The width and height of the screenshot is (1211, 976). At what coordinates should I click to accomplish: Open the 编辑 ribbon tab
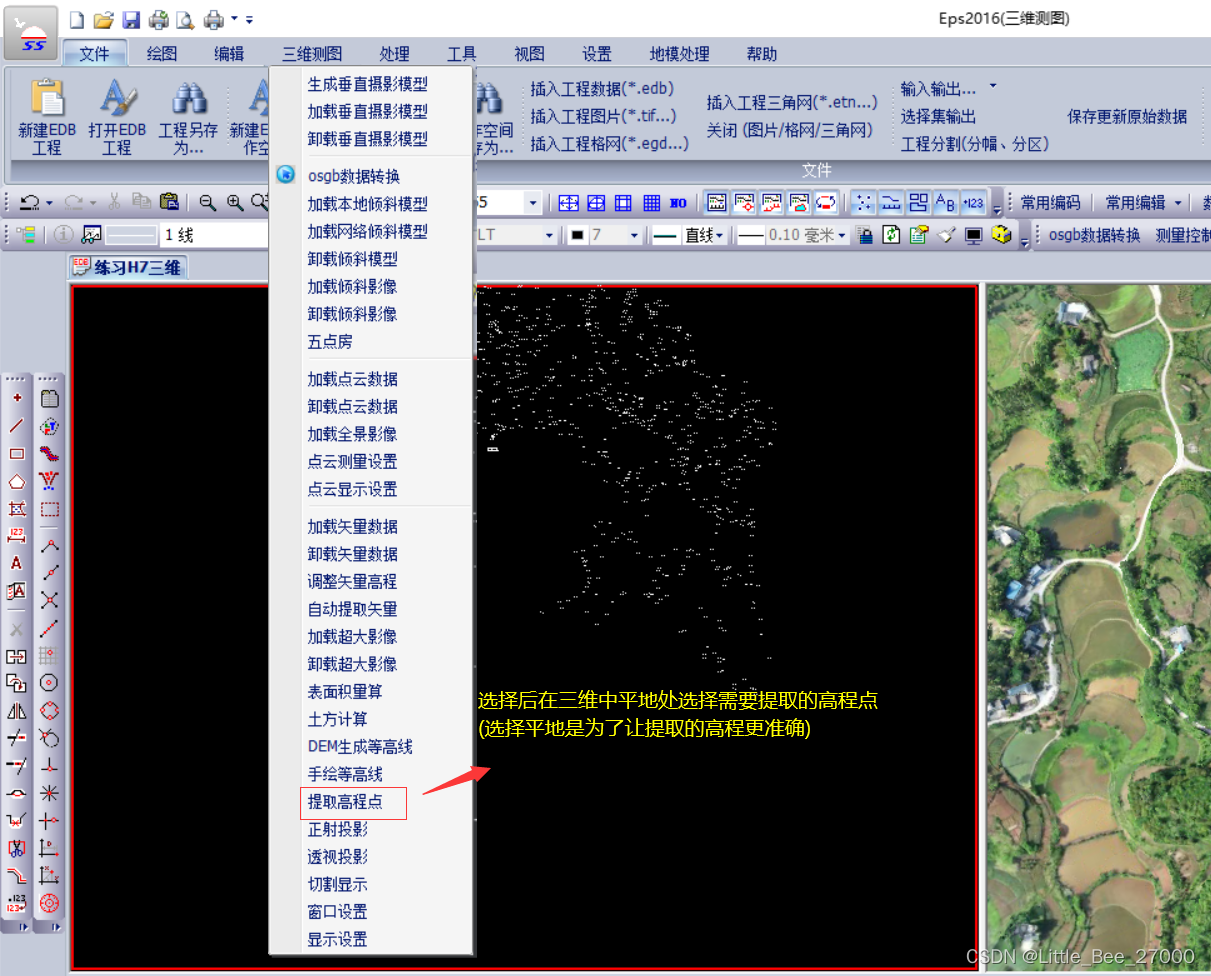click(229, 54)
